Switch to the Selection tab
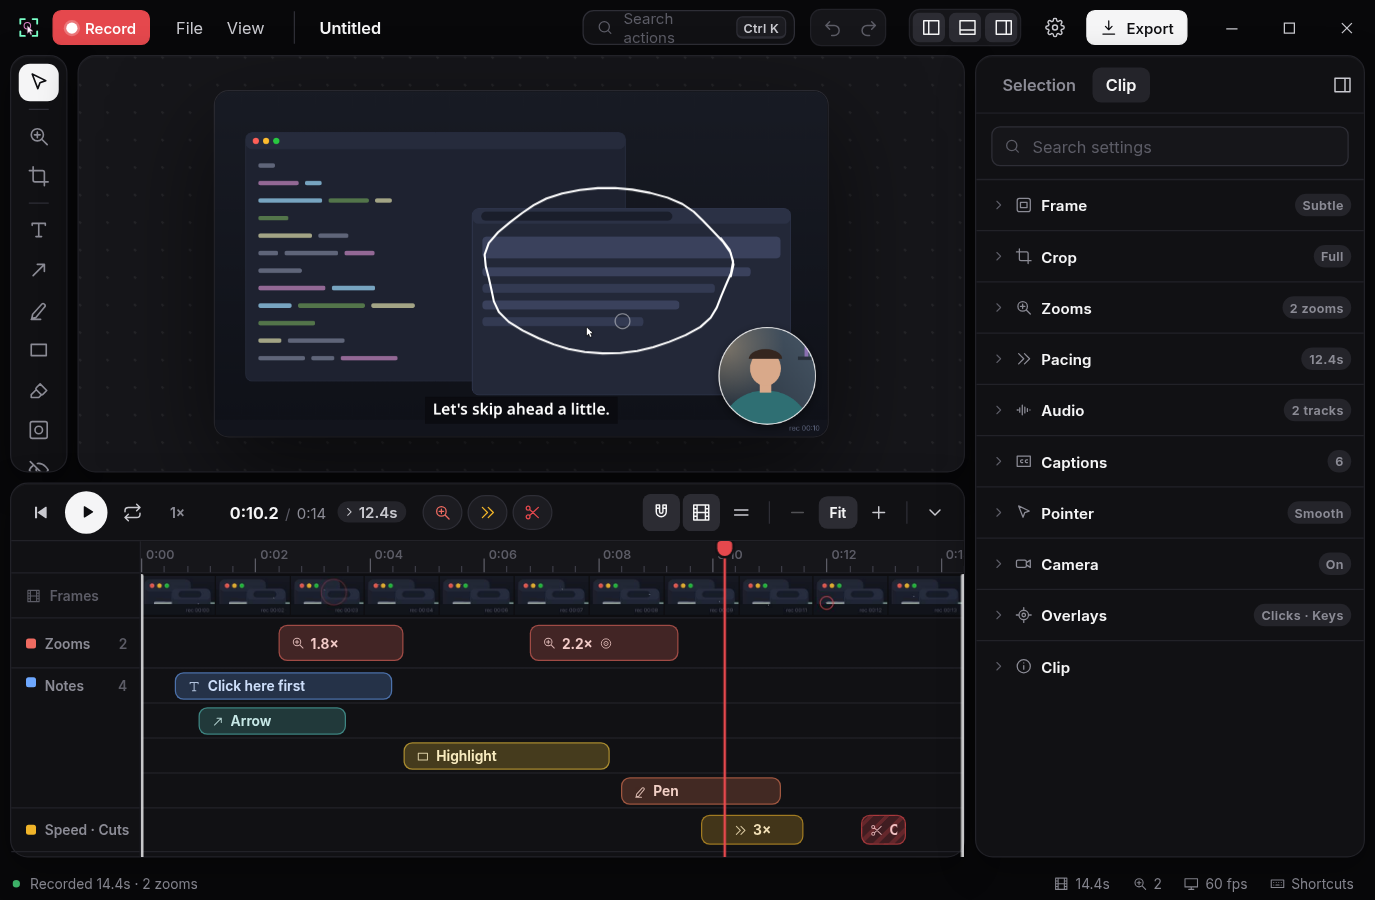1375x900 pixels. pyautogui.click(x=1039, y=85)
